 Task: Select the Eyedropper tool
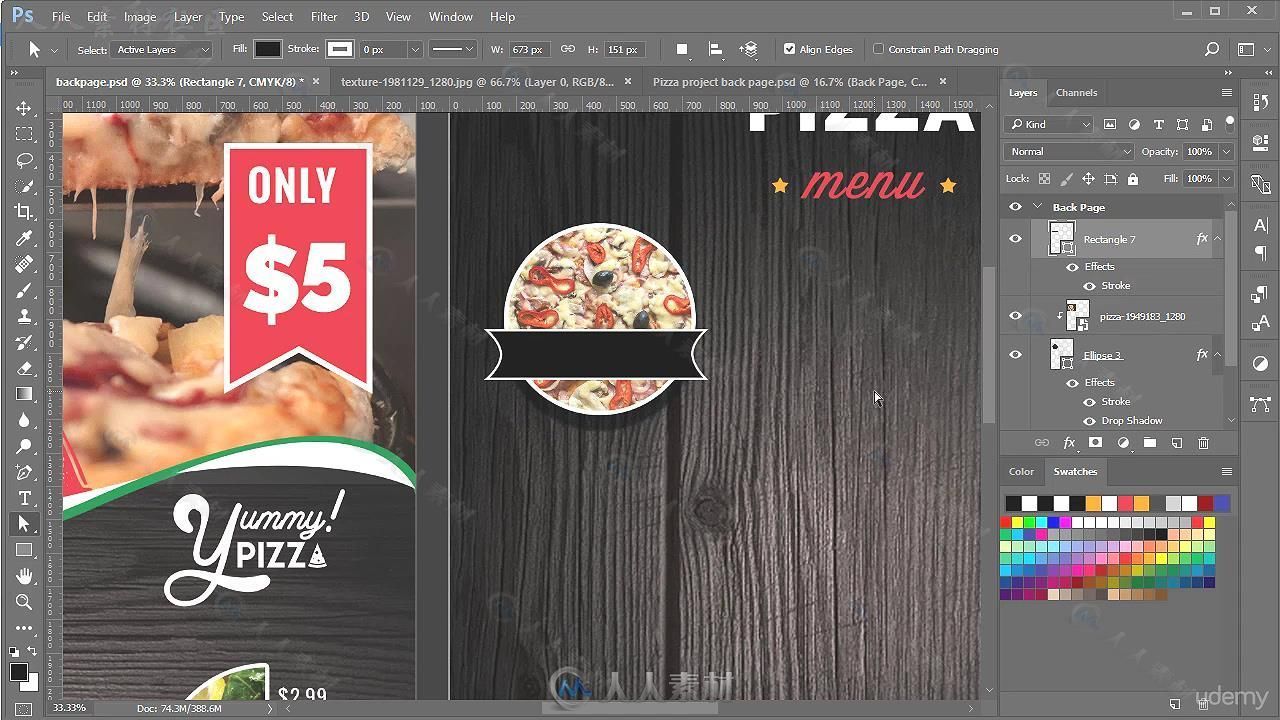point(24,238)
